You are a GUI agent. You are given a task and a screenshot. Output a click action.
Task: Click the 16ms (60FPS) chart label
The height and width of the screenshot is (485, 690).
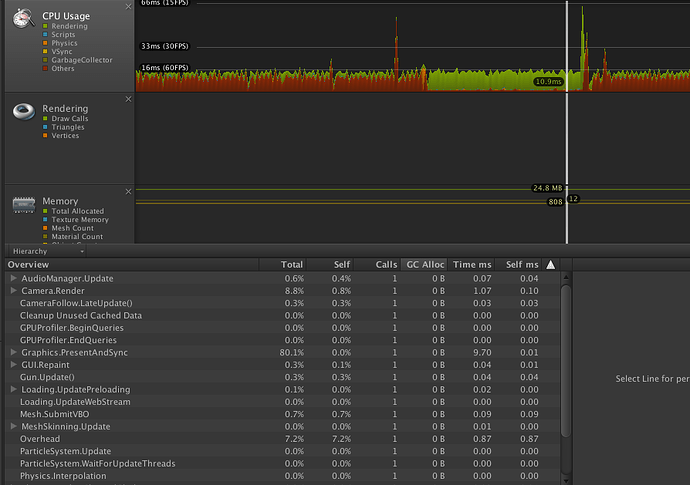point(165,68)
